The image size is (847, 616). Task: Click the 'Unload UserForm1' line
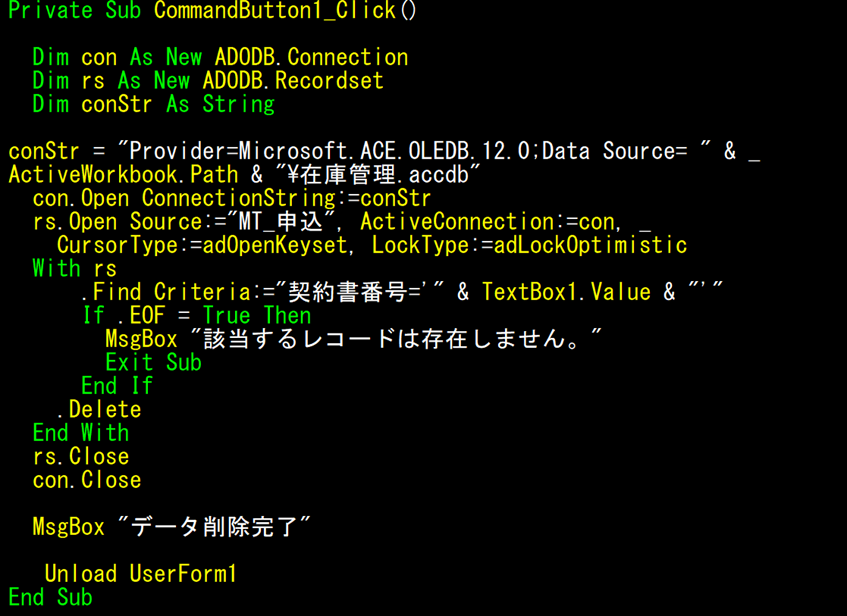coord(141,574)
